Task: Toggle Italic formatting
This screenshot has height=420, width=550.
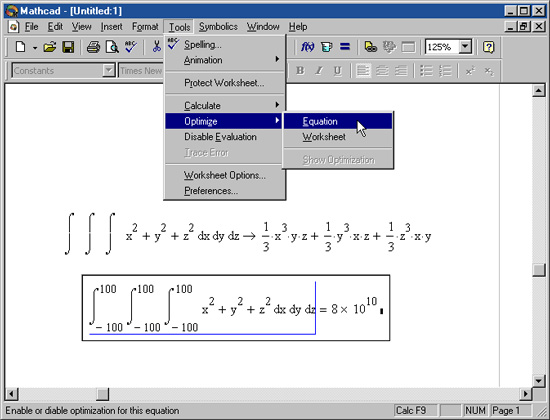Action: (318, 71)
